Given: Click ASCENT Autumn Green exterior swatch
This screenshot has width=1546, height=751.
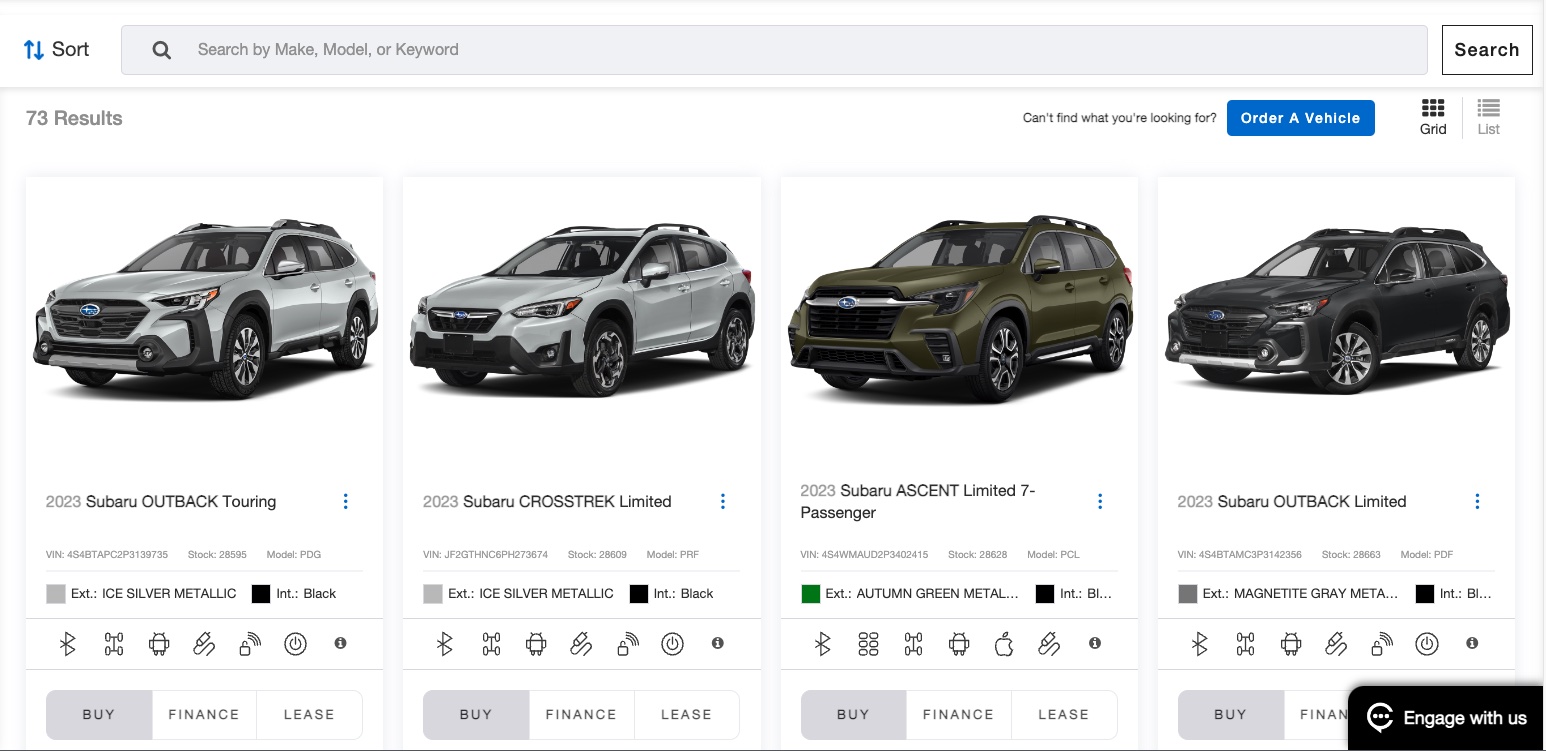Looking at the screenshot, I should [x=810, y=594].
